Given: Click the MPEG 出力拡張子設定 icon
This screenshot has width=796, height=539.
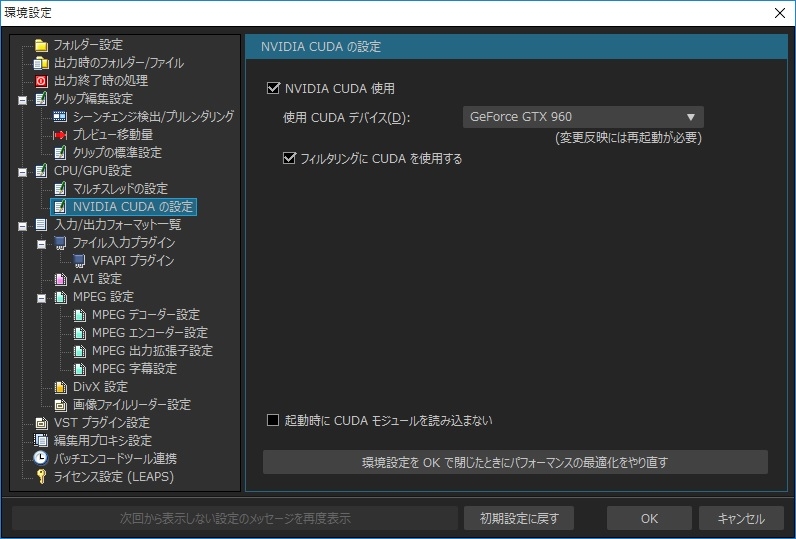Looking at the screenshot, I should (79, 351).
